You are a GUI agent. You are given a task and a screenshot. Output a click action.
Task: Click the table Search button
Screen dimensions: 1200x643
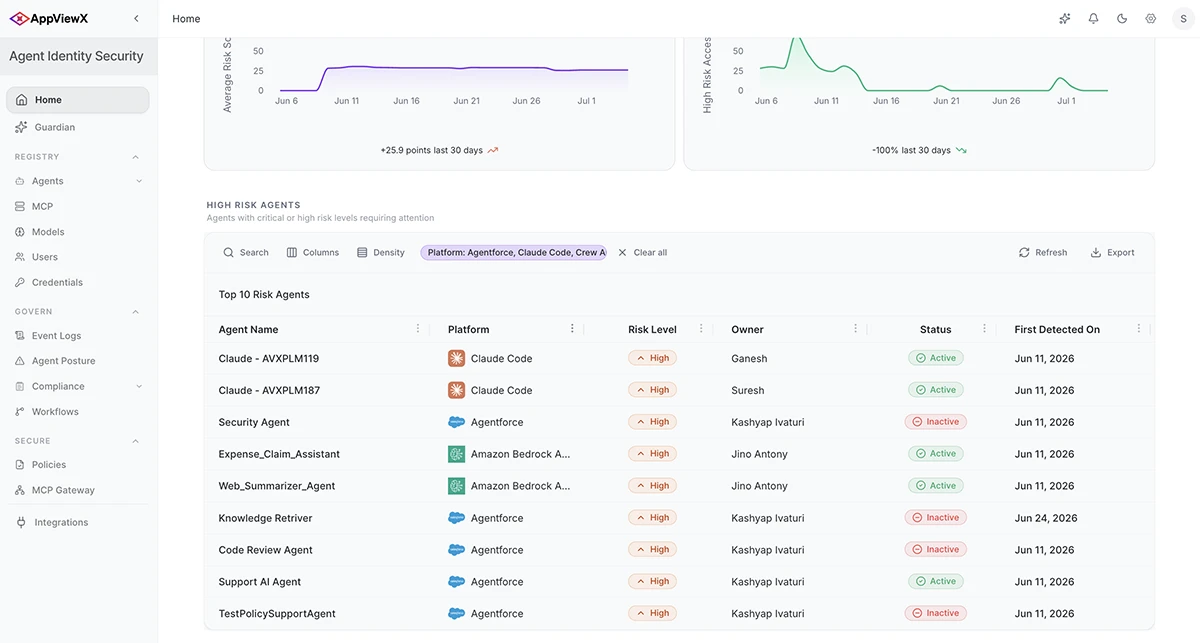click(x=246, y=253)
